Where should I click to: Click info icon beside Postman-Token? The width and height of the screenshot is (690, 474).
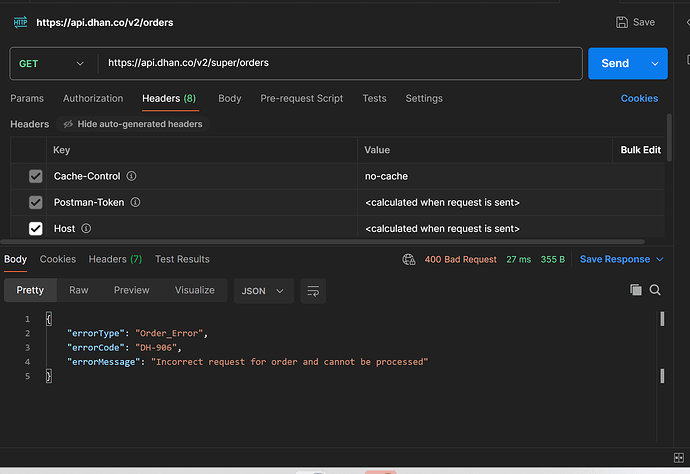pyautogui.click(x=136, y=202)
